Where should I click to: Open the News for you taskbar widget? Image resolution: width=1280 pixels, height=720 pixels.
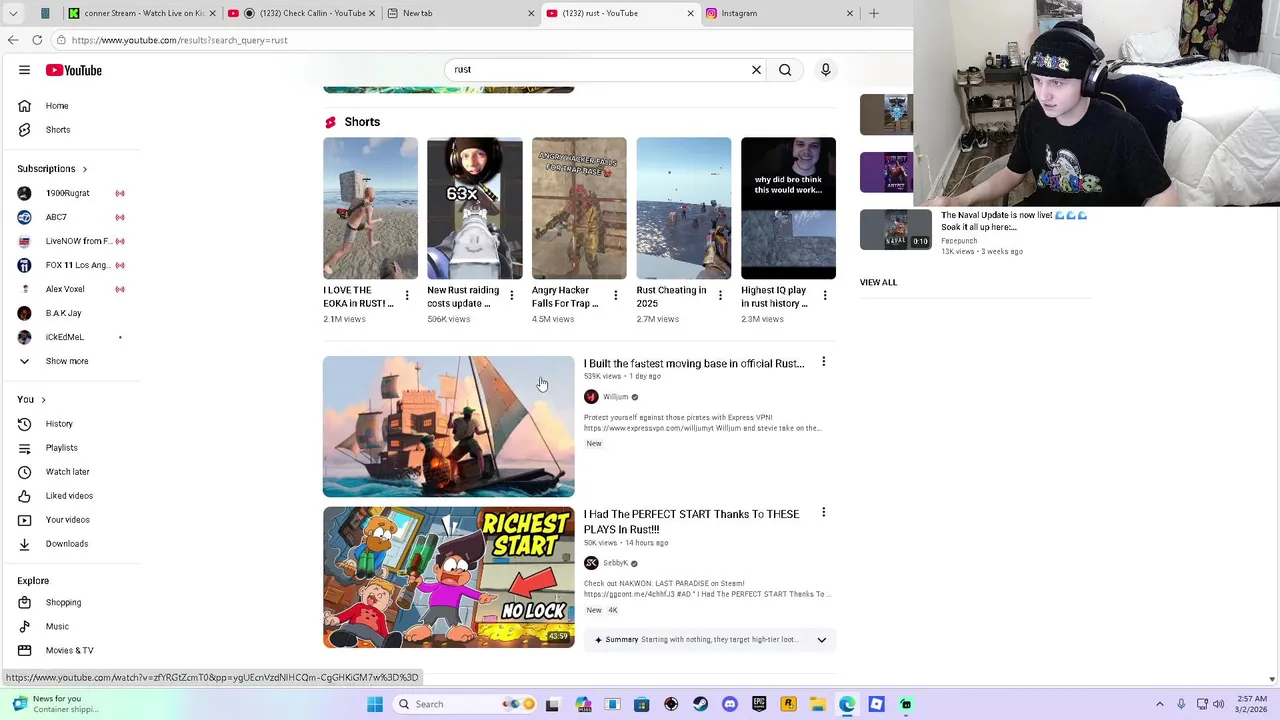(x=55, y=704)
